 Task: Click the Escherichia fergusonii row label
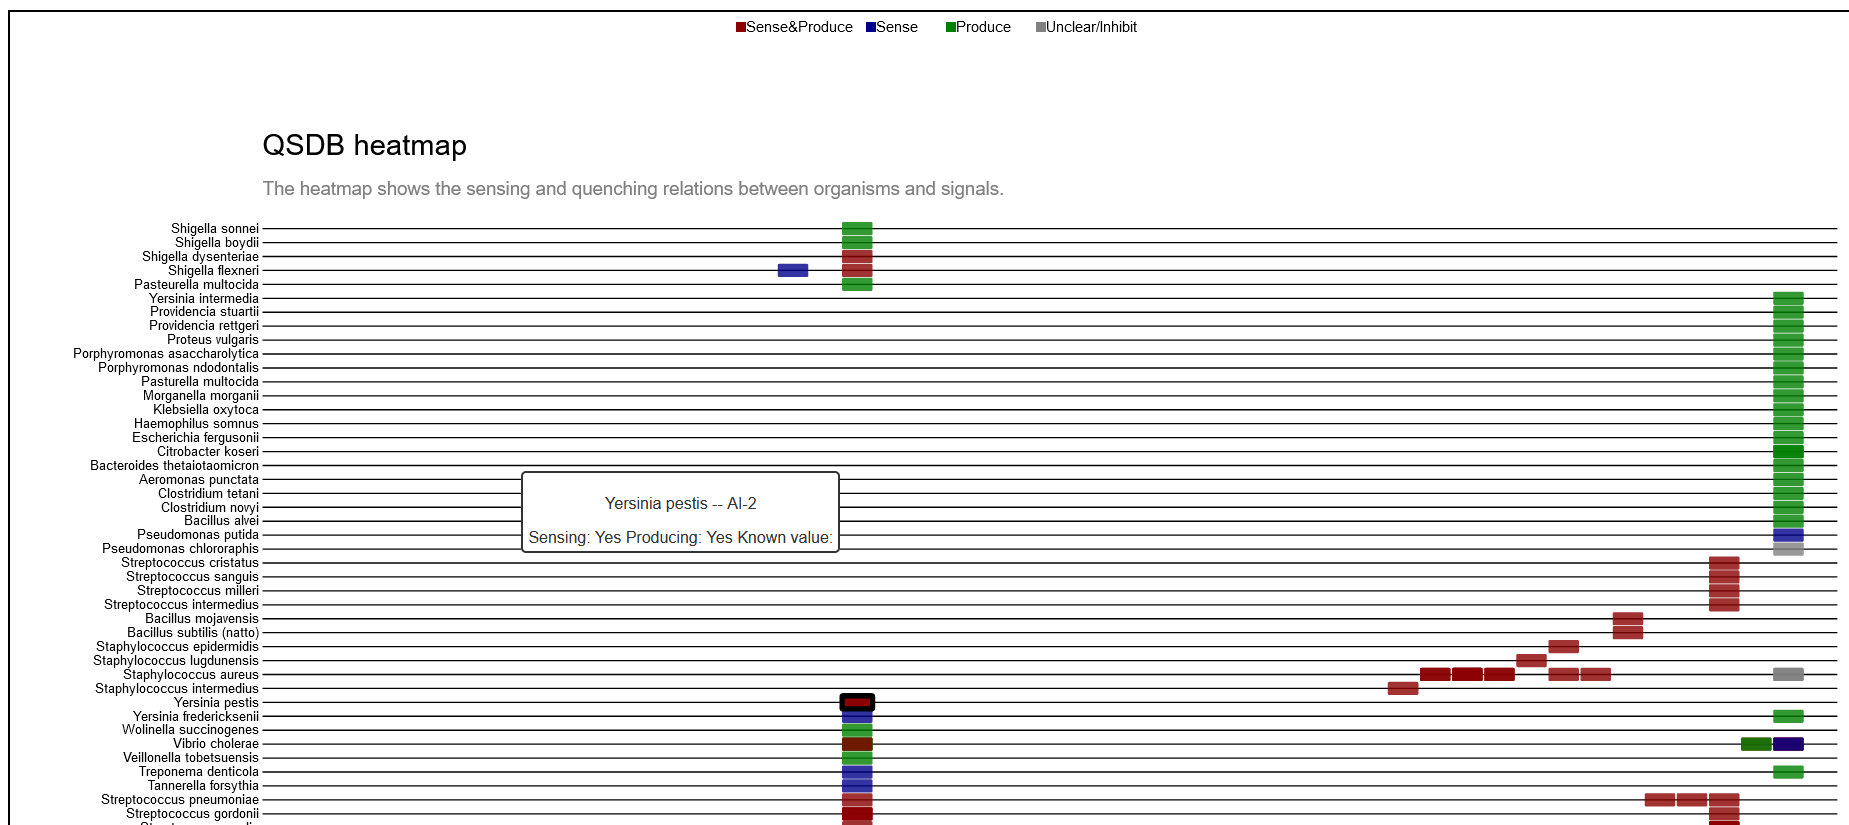(196, 438)
